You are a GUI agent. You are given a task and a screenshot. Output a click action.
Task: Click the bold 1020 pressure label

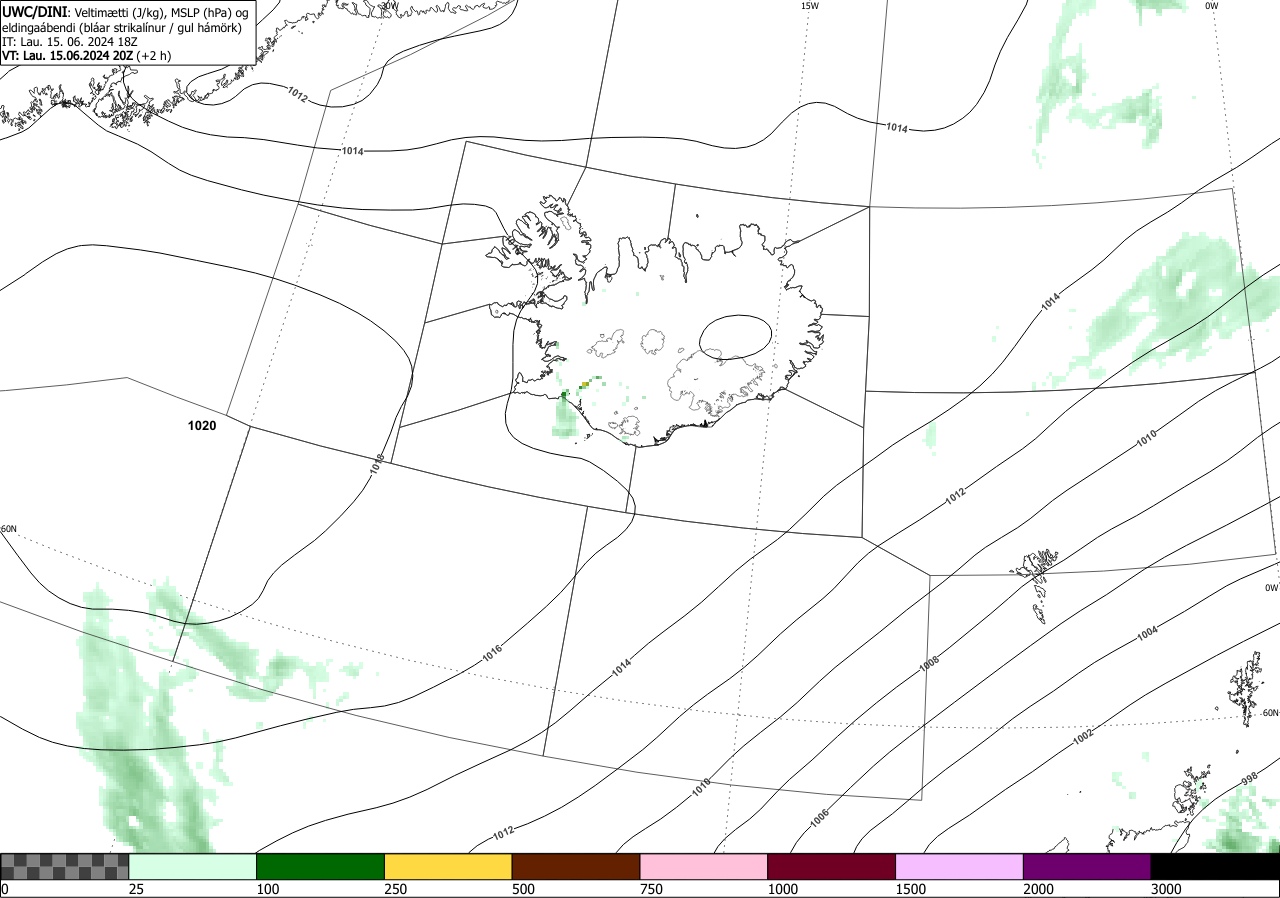[202, 426]
